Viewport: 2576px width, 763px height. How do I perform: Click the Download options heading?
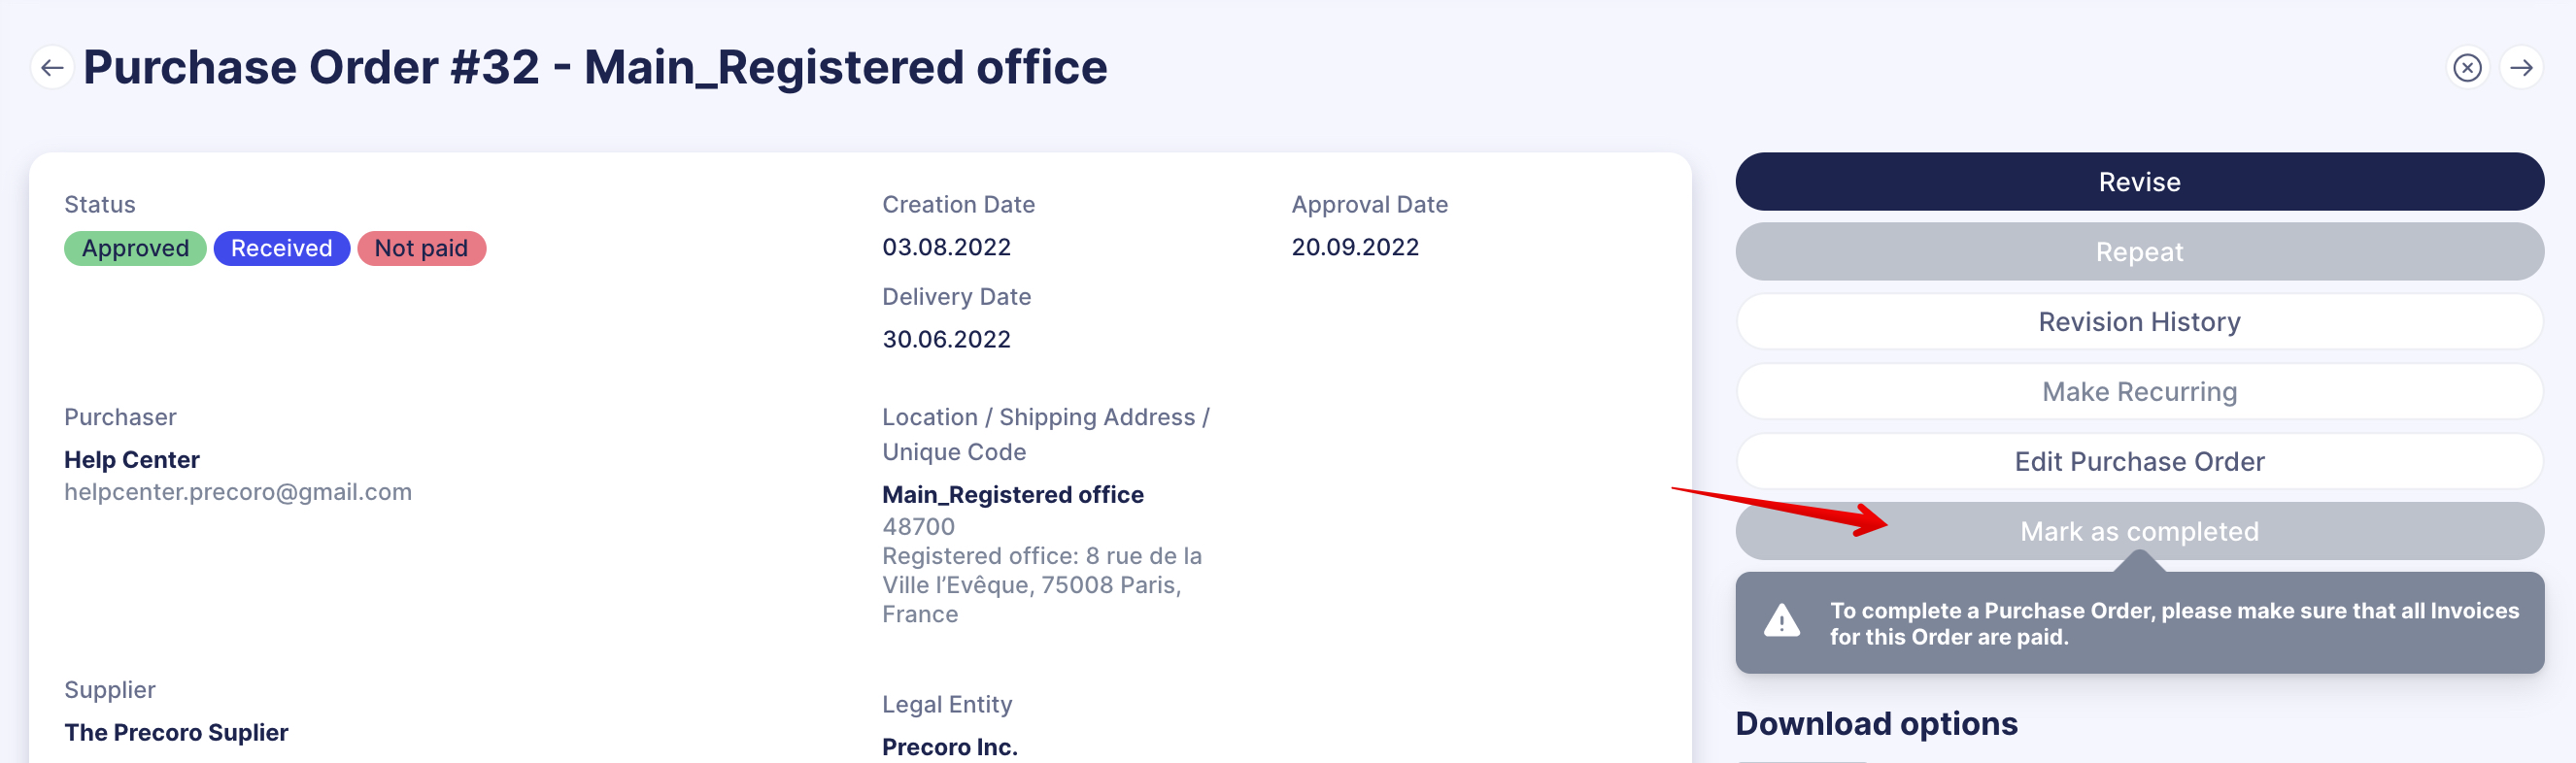click(1876, 724)
